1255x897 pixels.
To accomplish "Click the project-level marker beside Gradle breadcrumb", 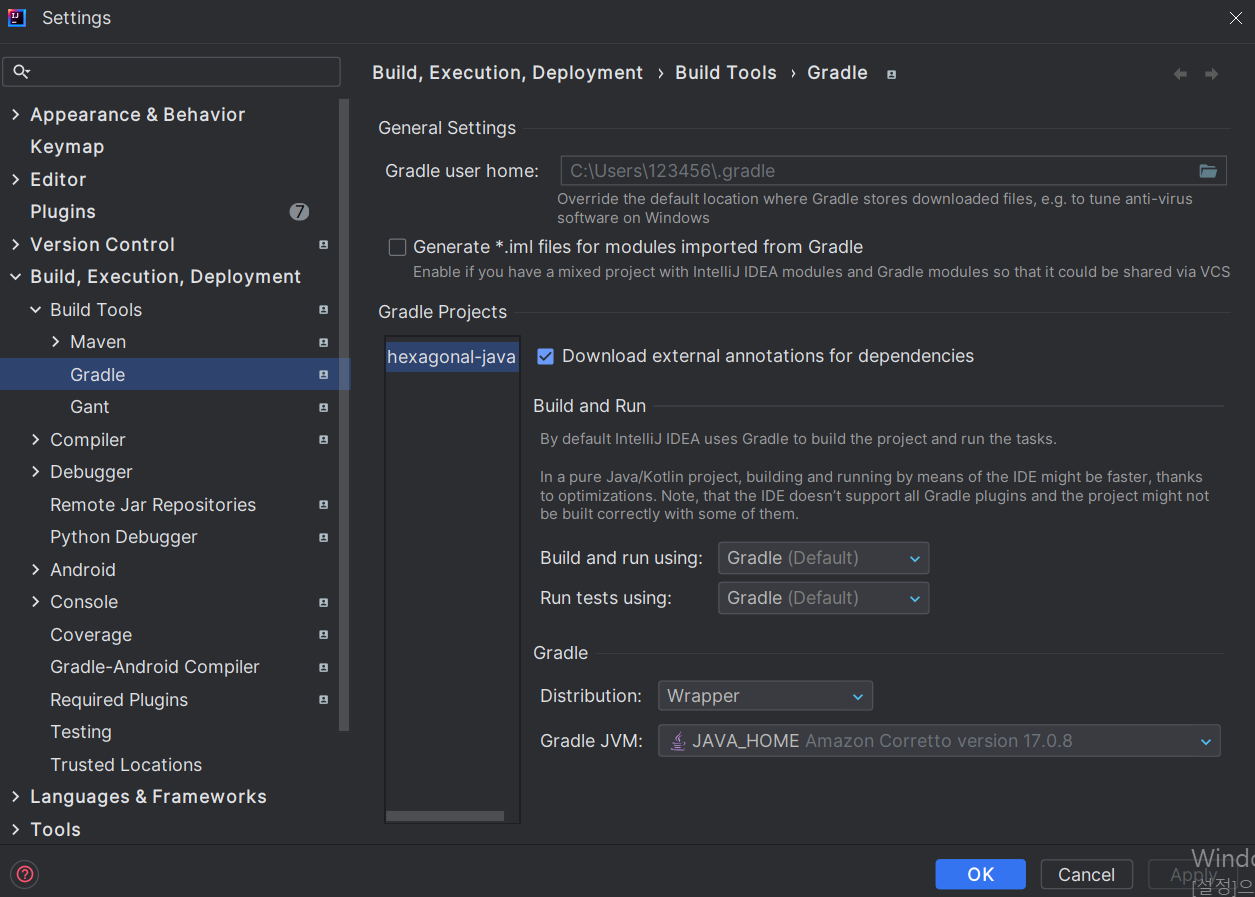I will pos(891,74).
